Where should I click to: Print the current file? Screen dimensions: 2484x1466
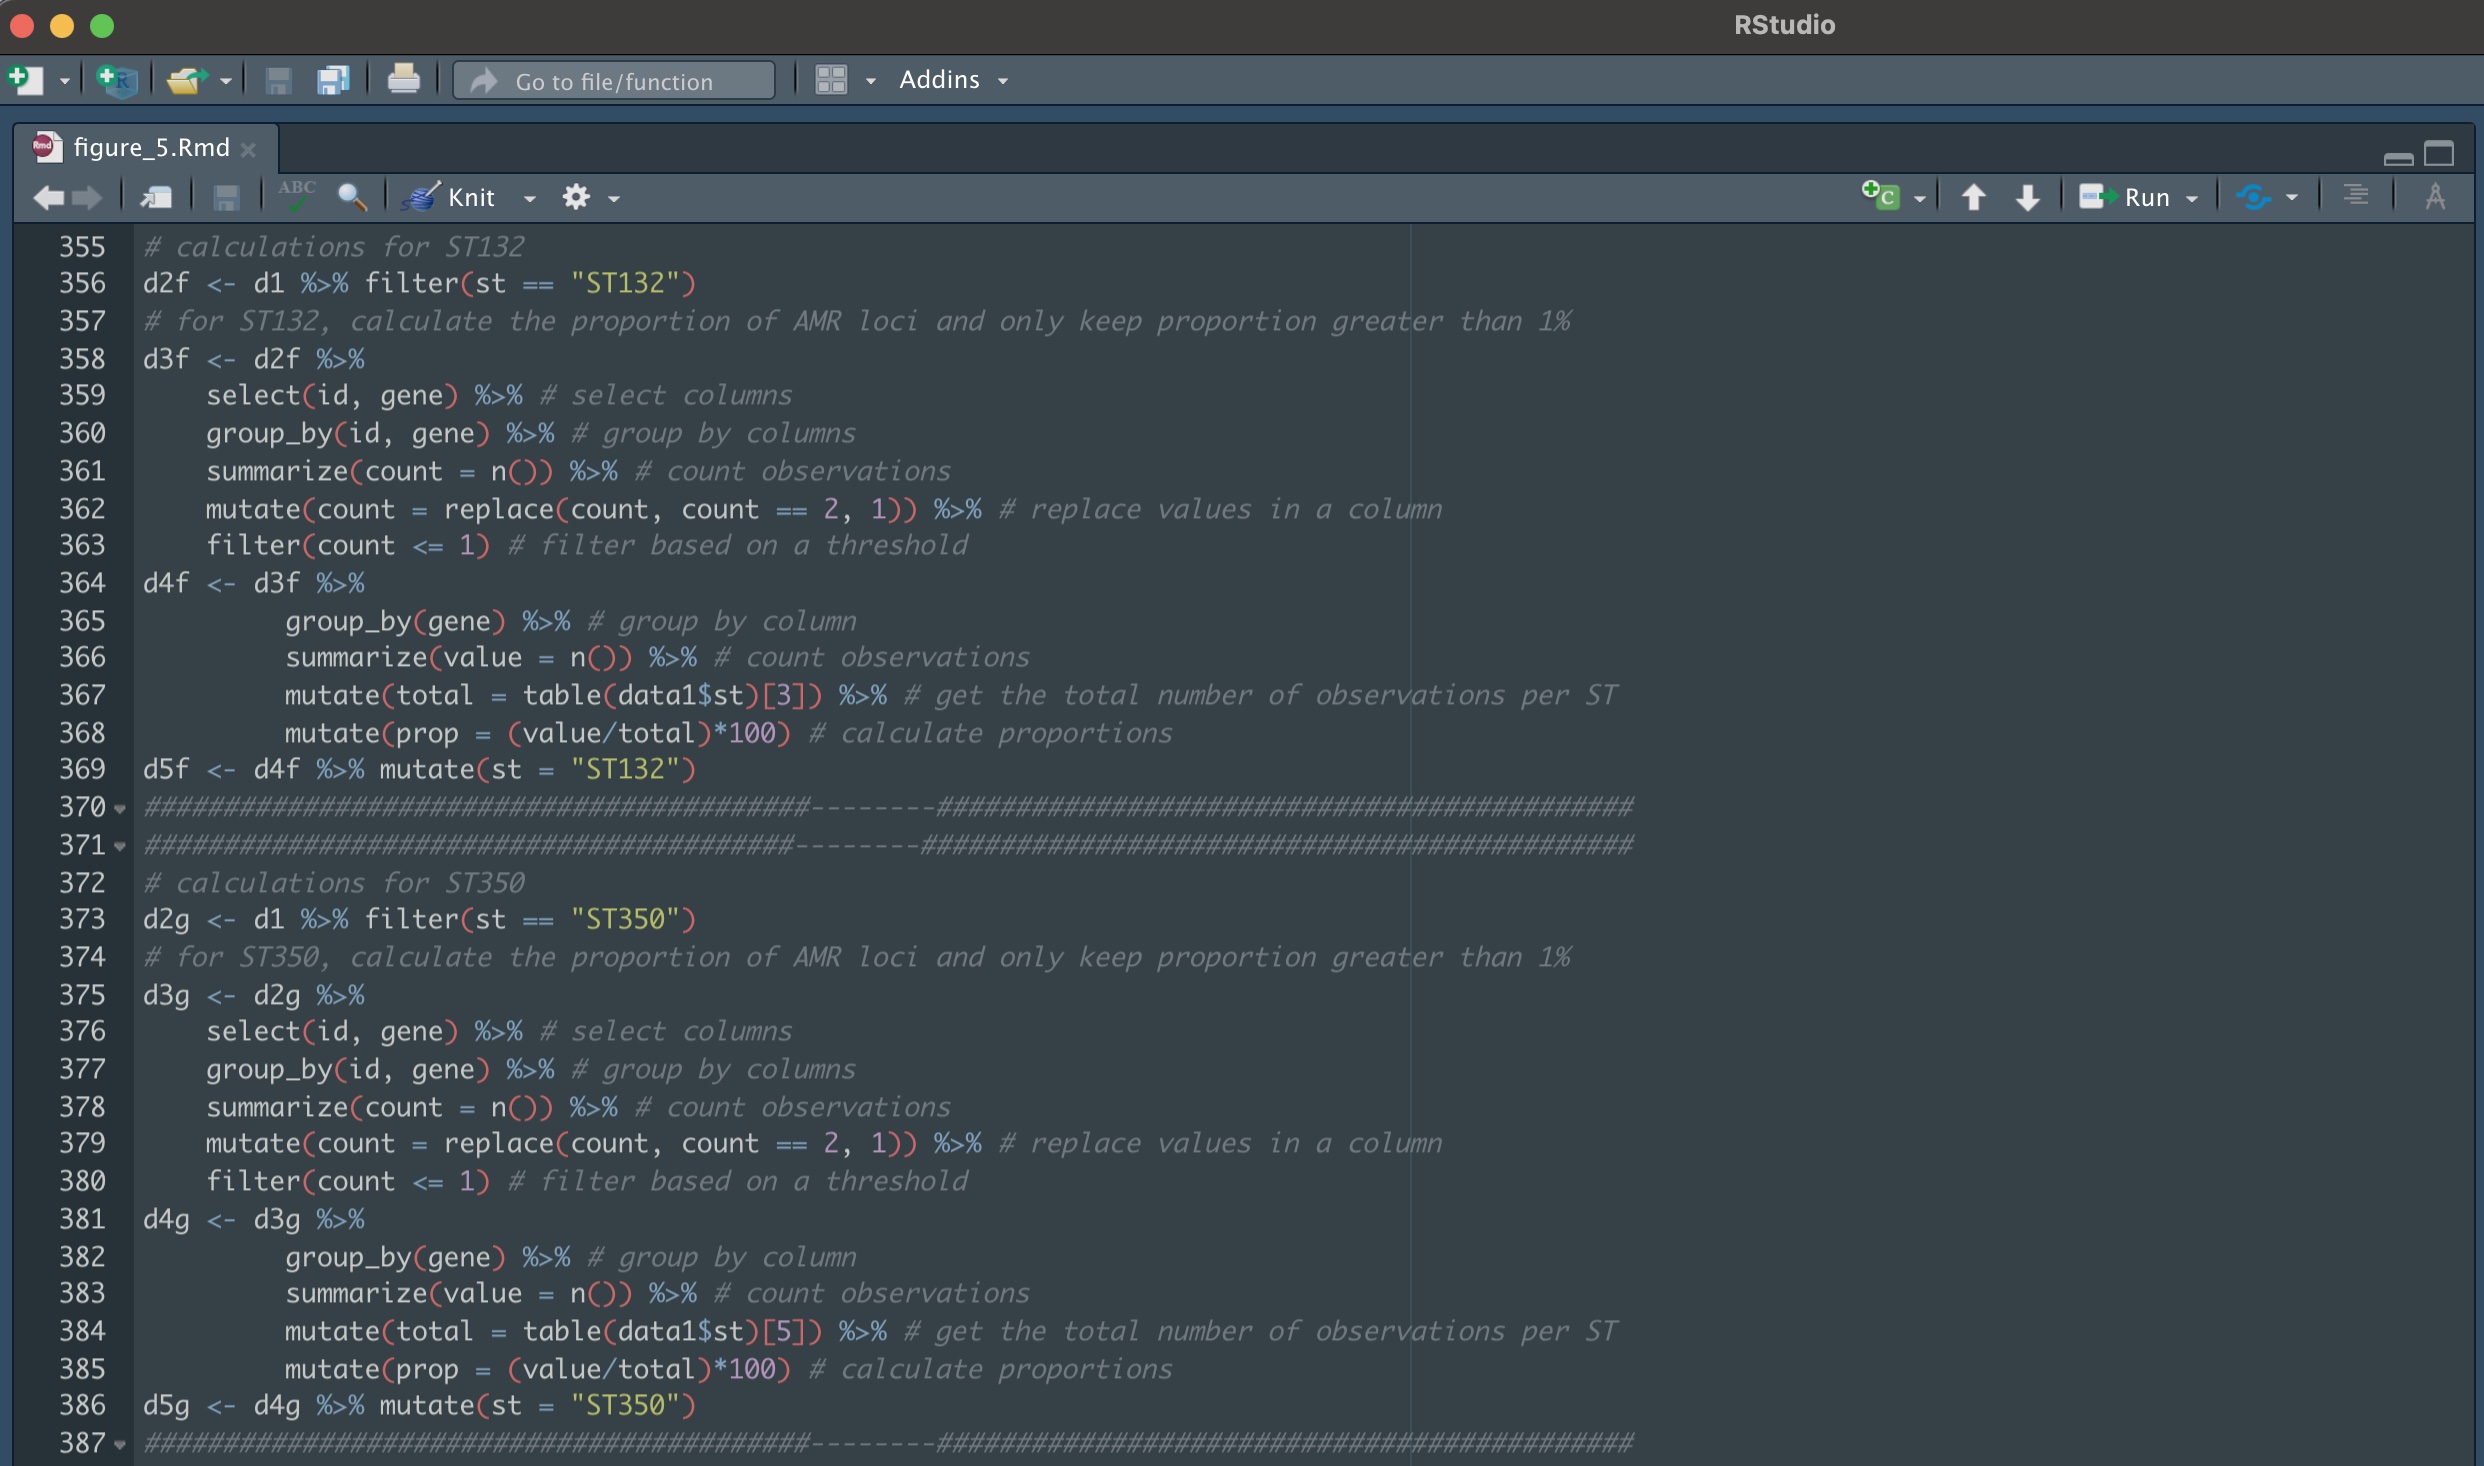coord(403,79)
